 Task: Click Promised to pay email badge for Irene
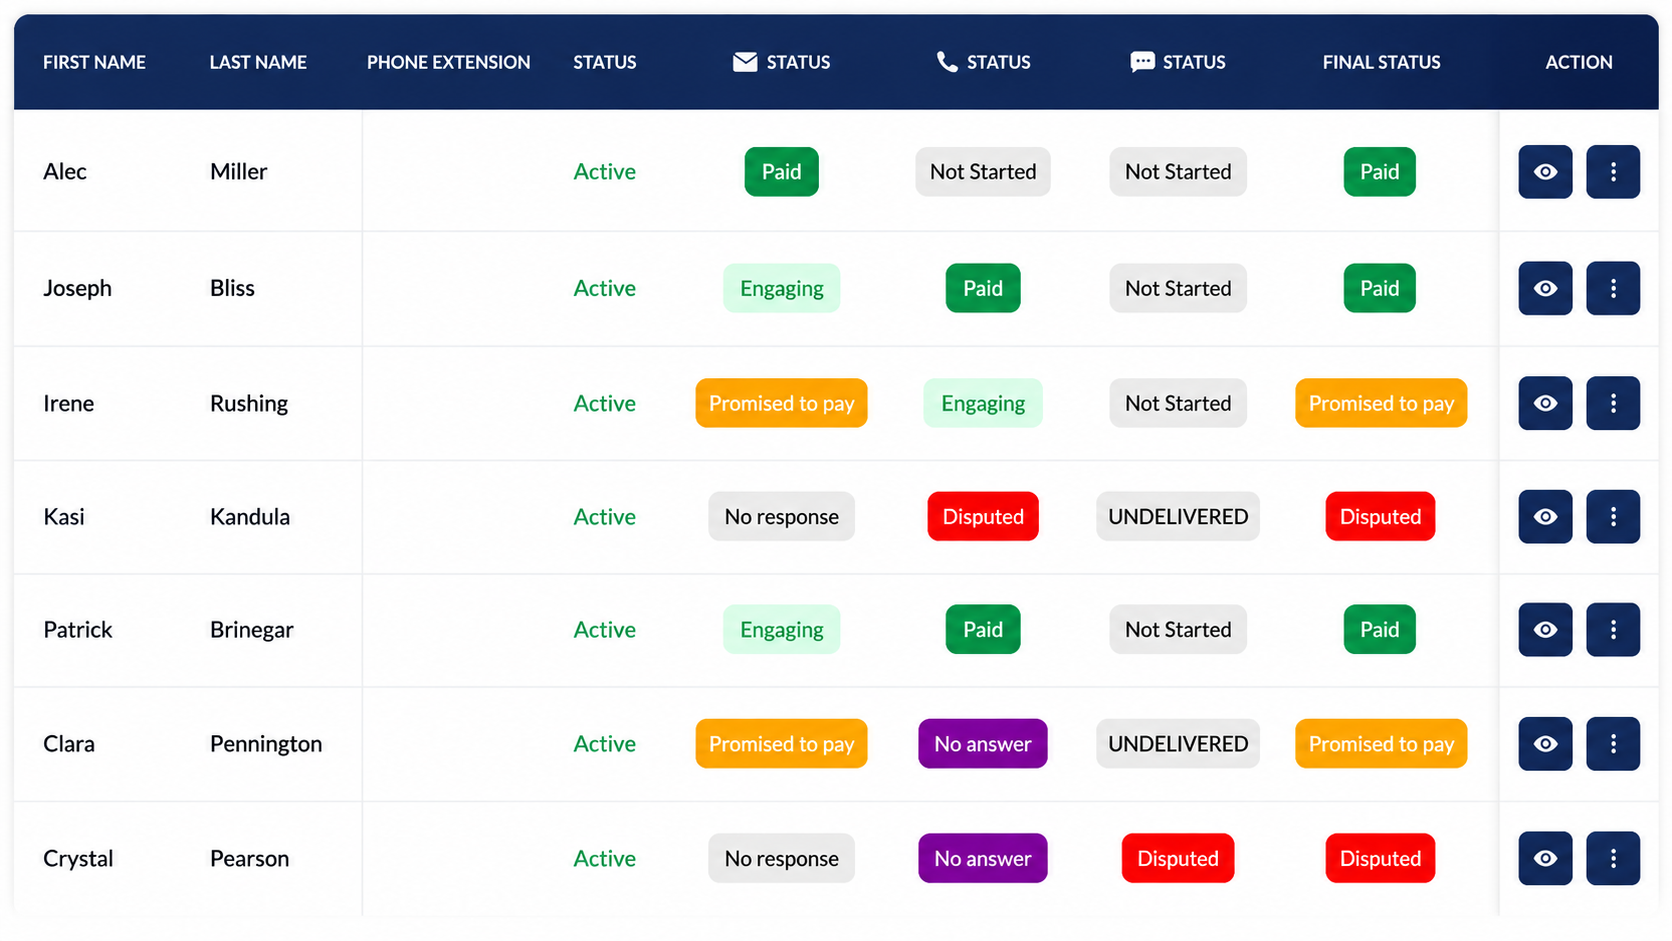[x=781, y=403]
